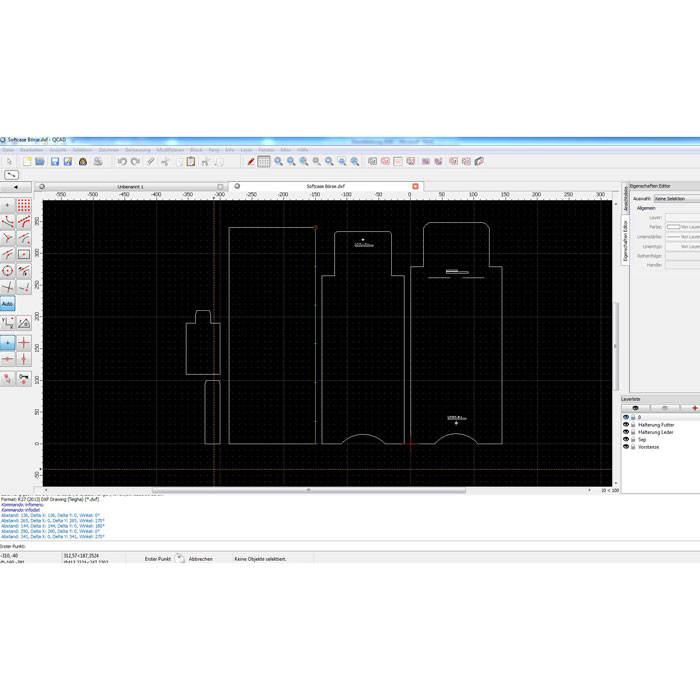Select the snap to grid tool
The width and height of the screenshot is (700, 700).
[x=24, y=205]
